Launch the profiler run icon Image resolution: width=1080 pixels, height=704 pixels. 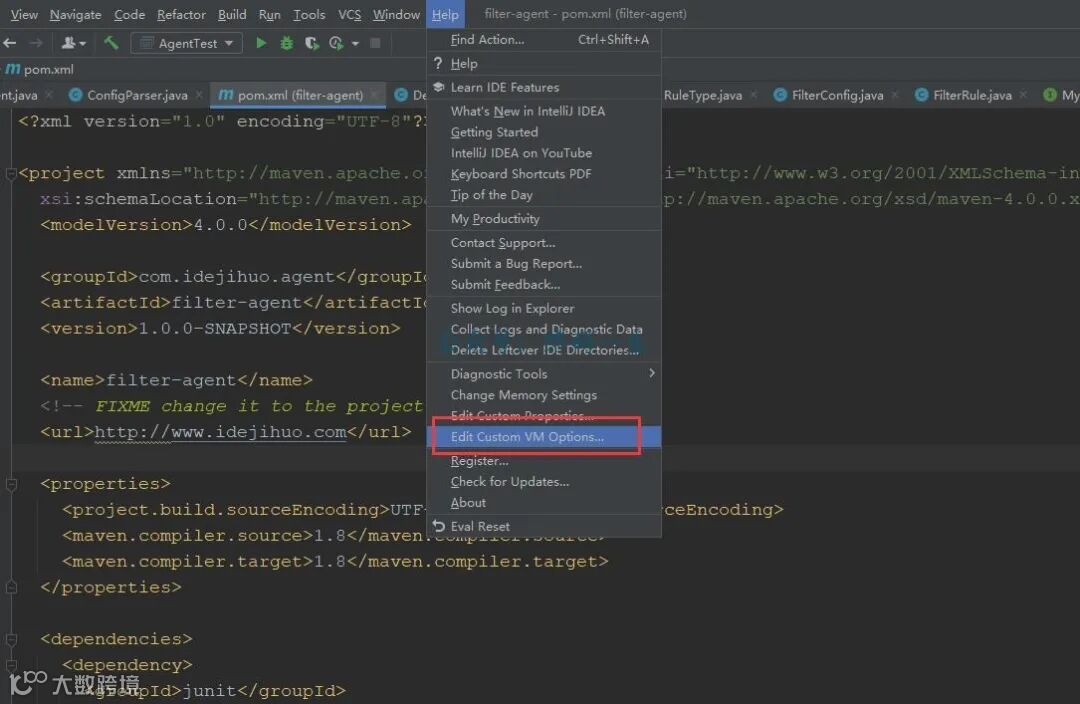pyautogui.click(x=336, y=43)
